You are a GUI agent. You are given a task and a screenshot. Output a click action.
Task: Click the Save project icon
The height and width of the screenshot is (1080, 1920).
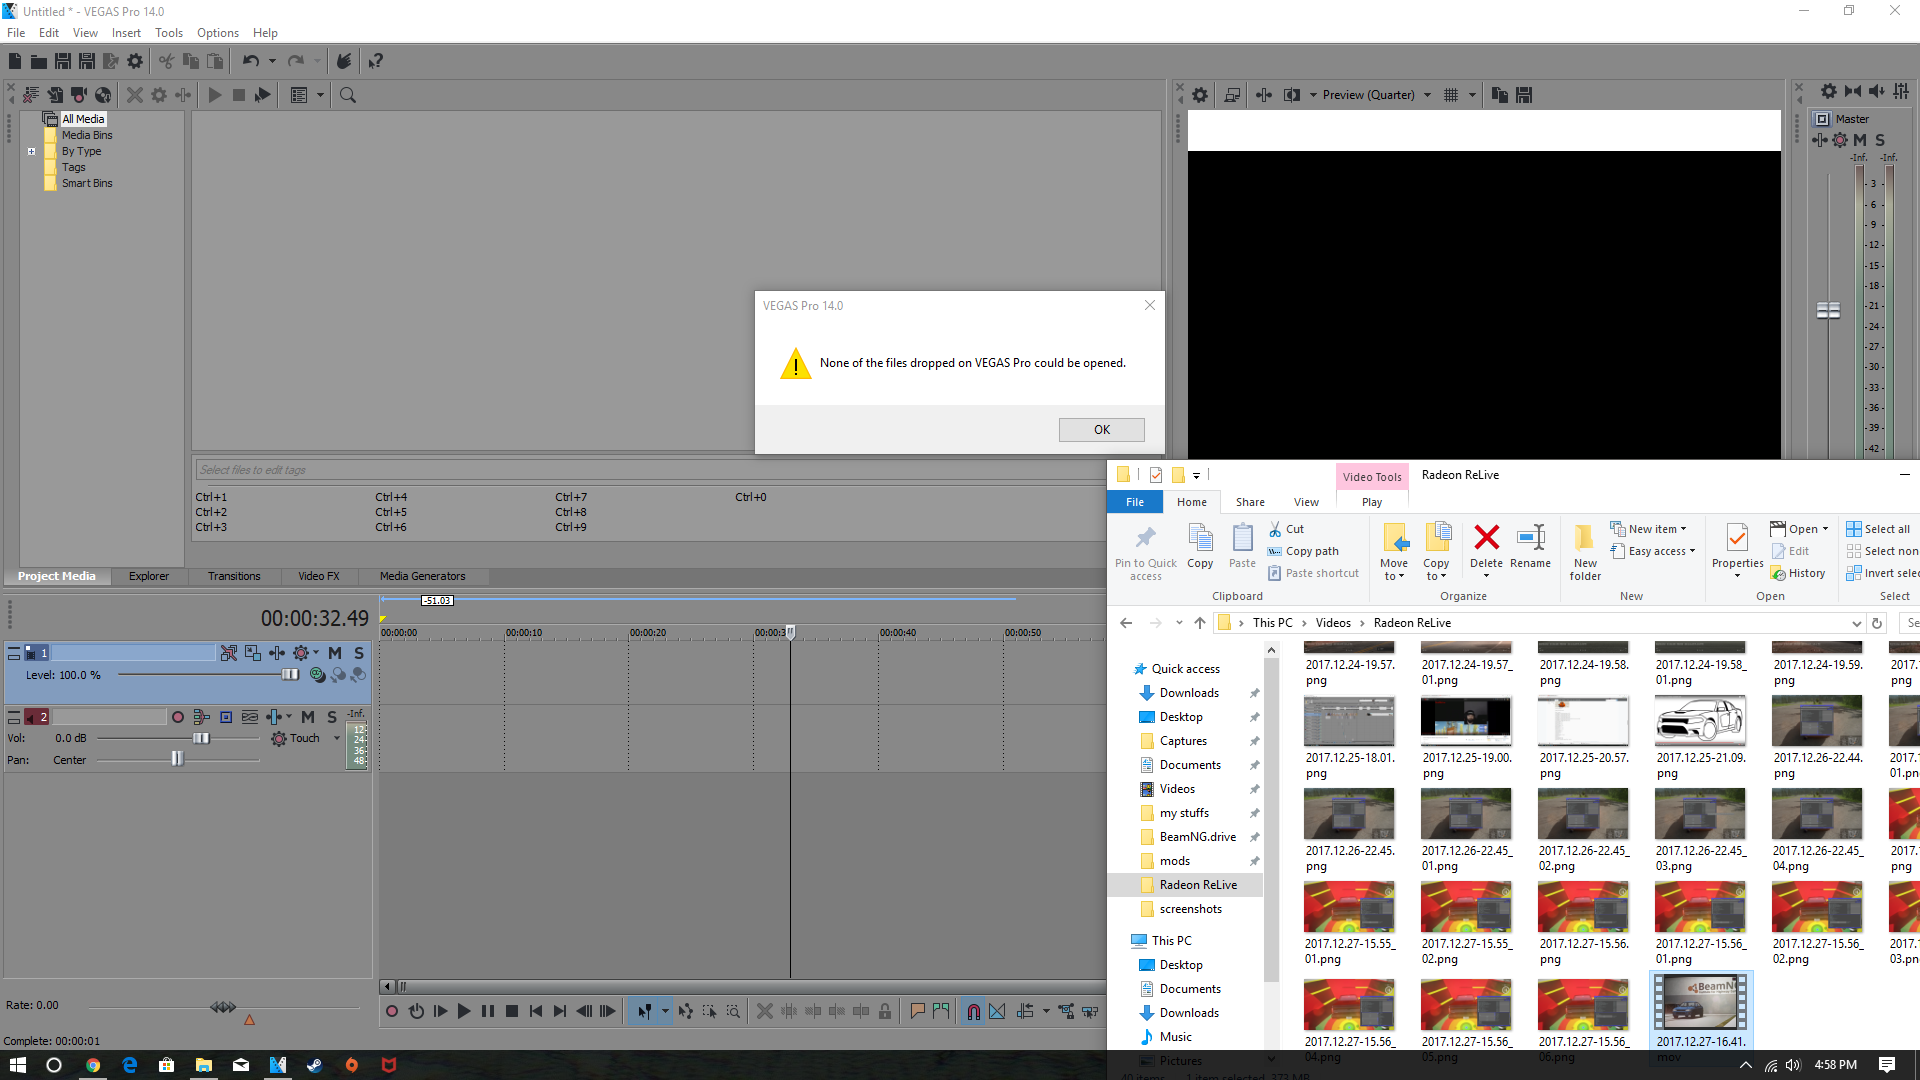62,61
